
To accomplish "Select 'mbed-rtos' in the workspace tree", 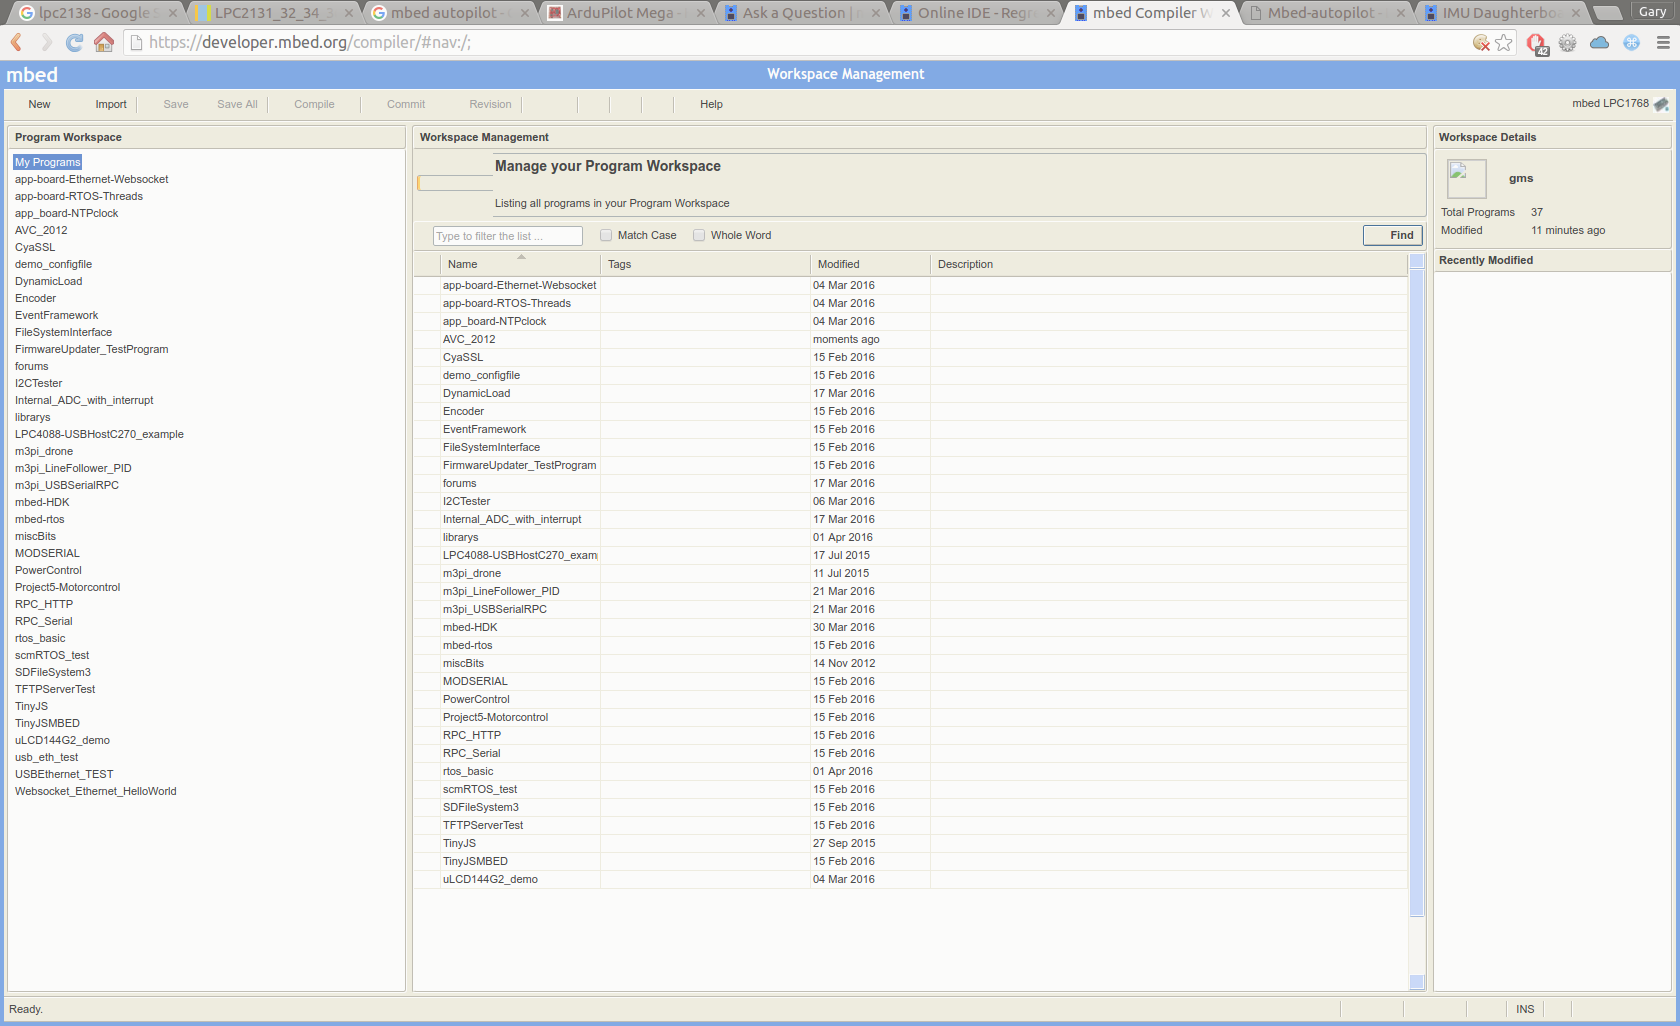I will tap(40, 519).
